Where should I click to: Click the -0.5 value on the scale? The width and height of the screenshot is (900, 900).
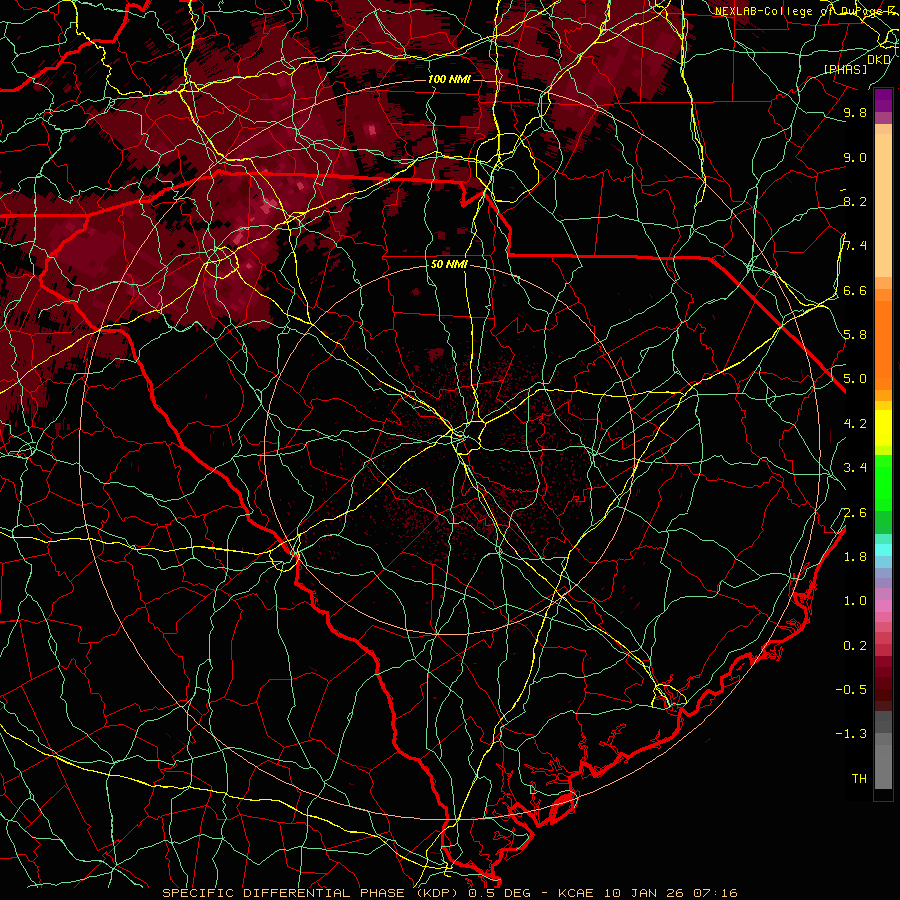[851, 690]
